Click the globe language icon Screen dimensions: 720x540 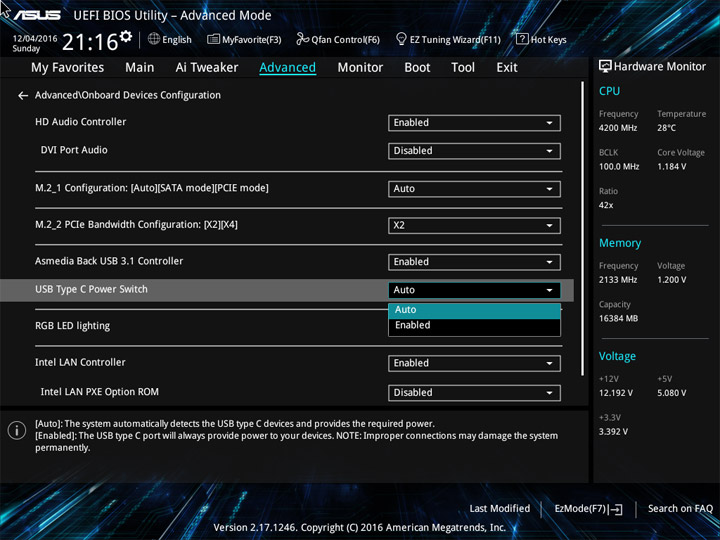pyautogui.click(x=154, y=39)
